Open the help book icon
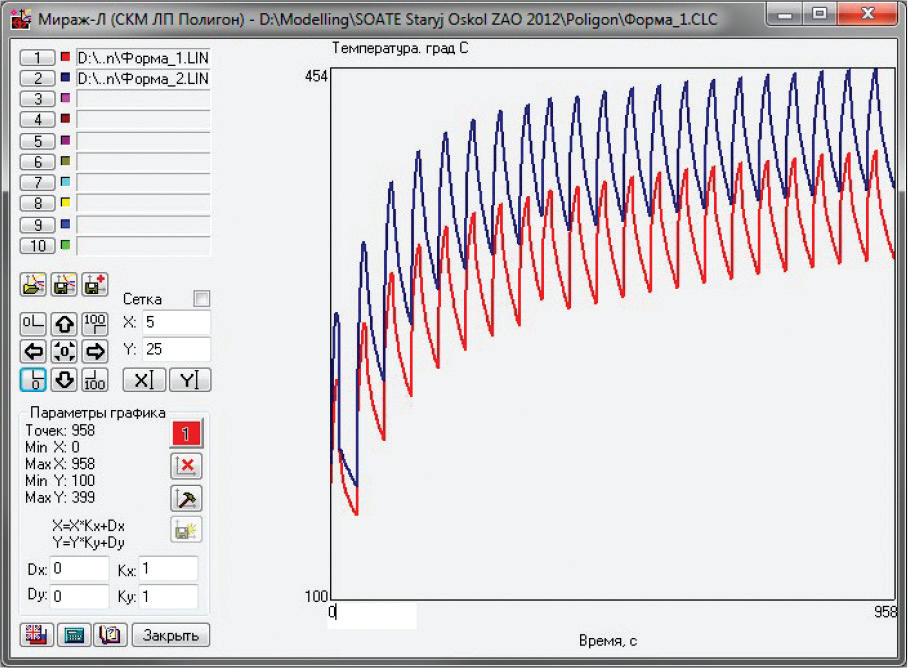Screen dimensions: 908x668 110,635
